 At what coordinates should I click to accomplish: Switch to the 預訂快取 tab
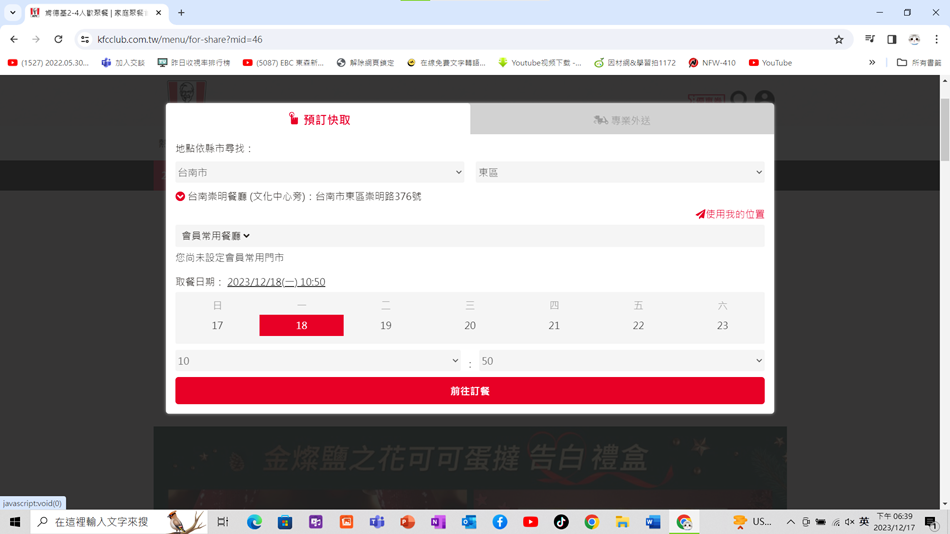click(x=319, y=119)
